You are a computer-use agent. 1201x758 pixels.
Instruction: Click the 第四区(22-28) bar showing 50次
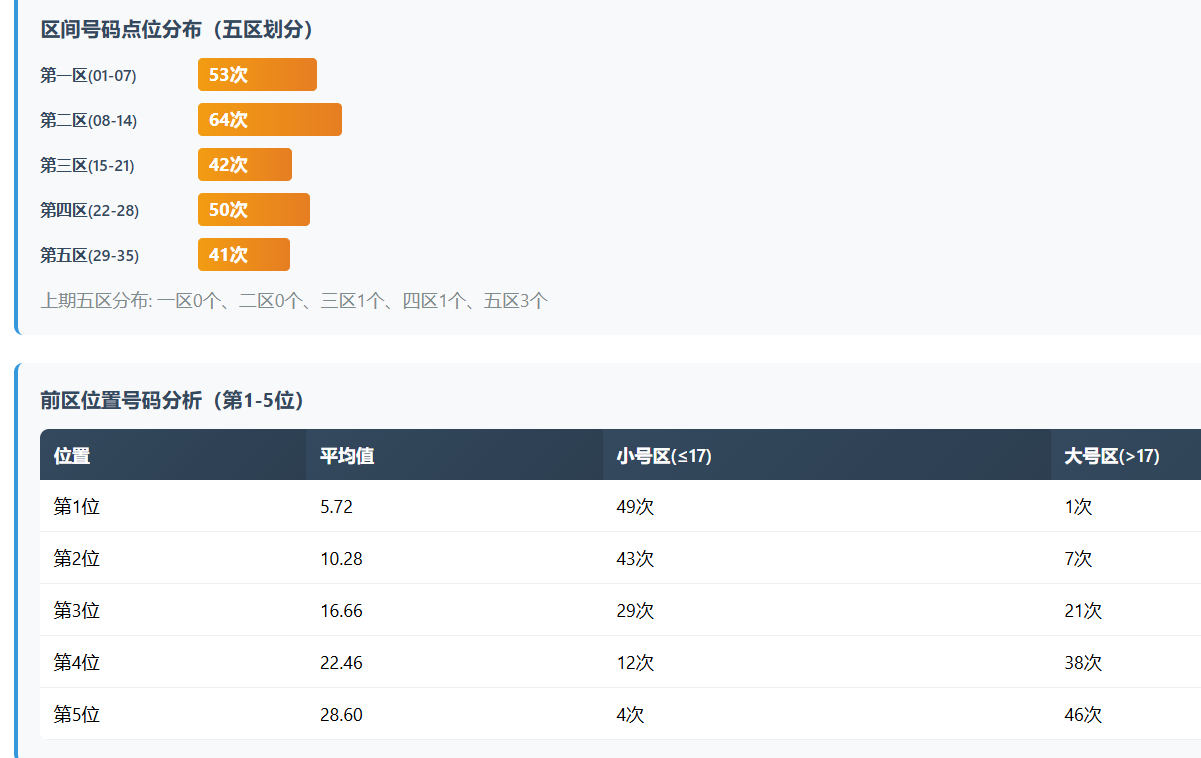click(254, 210)
